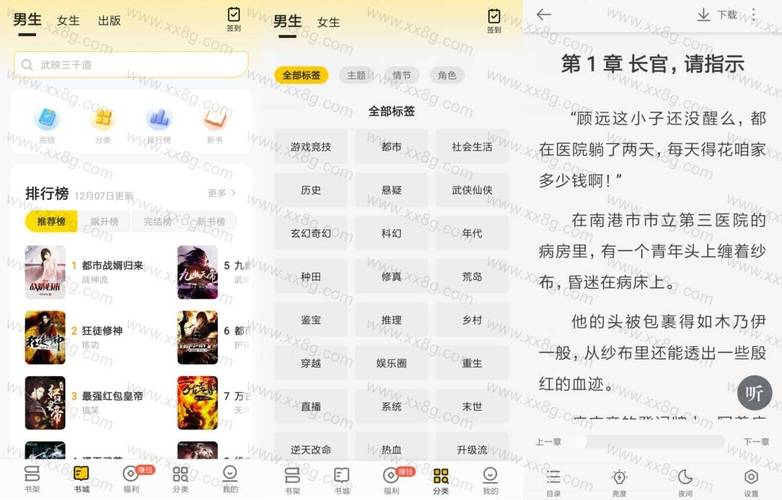This screenshot has height=500, width=782.
Task: Tap the 排行榜 bar chart shortcut icon
Action: [158, 120]
